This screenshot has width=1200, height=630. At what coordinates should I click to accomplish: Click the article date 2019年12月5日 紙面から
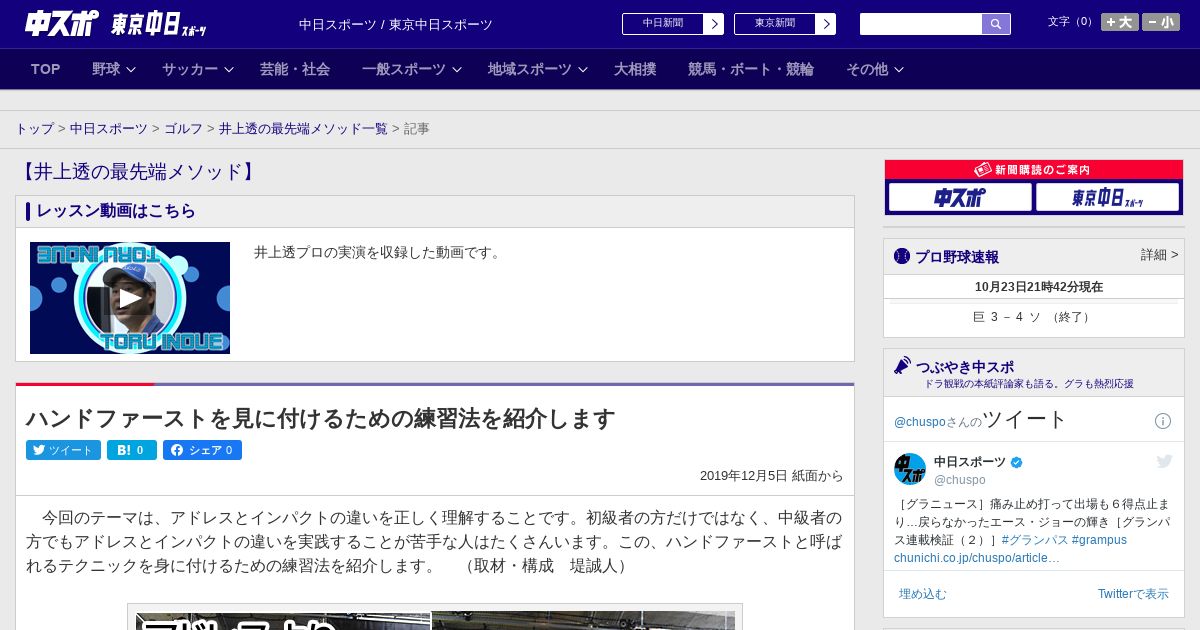click(x=771, y=476)
